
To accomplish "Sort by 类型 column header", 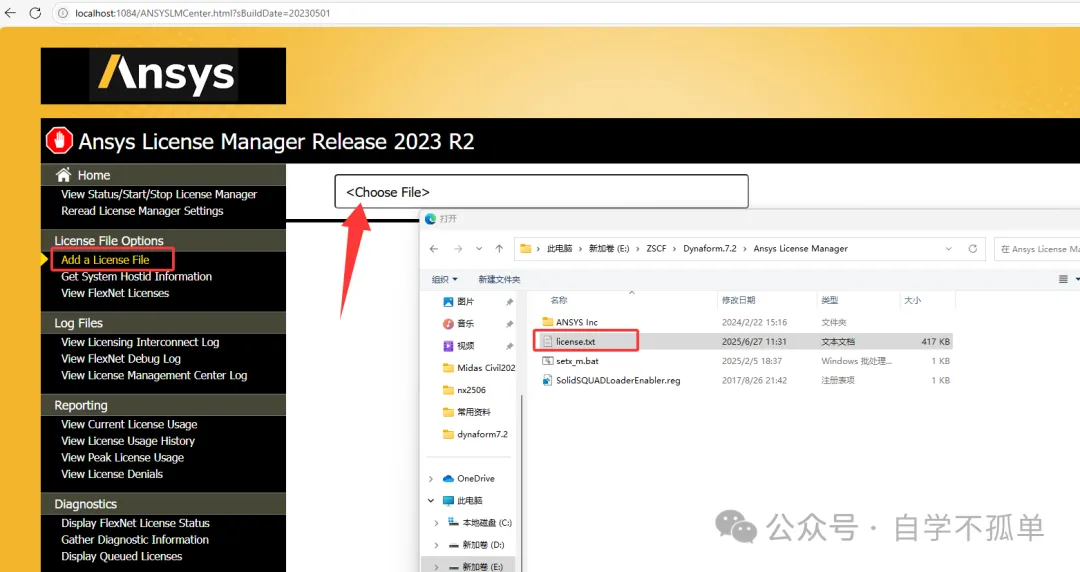I will tap(830, 300).
